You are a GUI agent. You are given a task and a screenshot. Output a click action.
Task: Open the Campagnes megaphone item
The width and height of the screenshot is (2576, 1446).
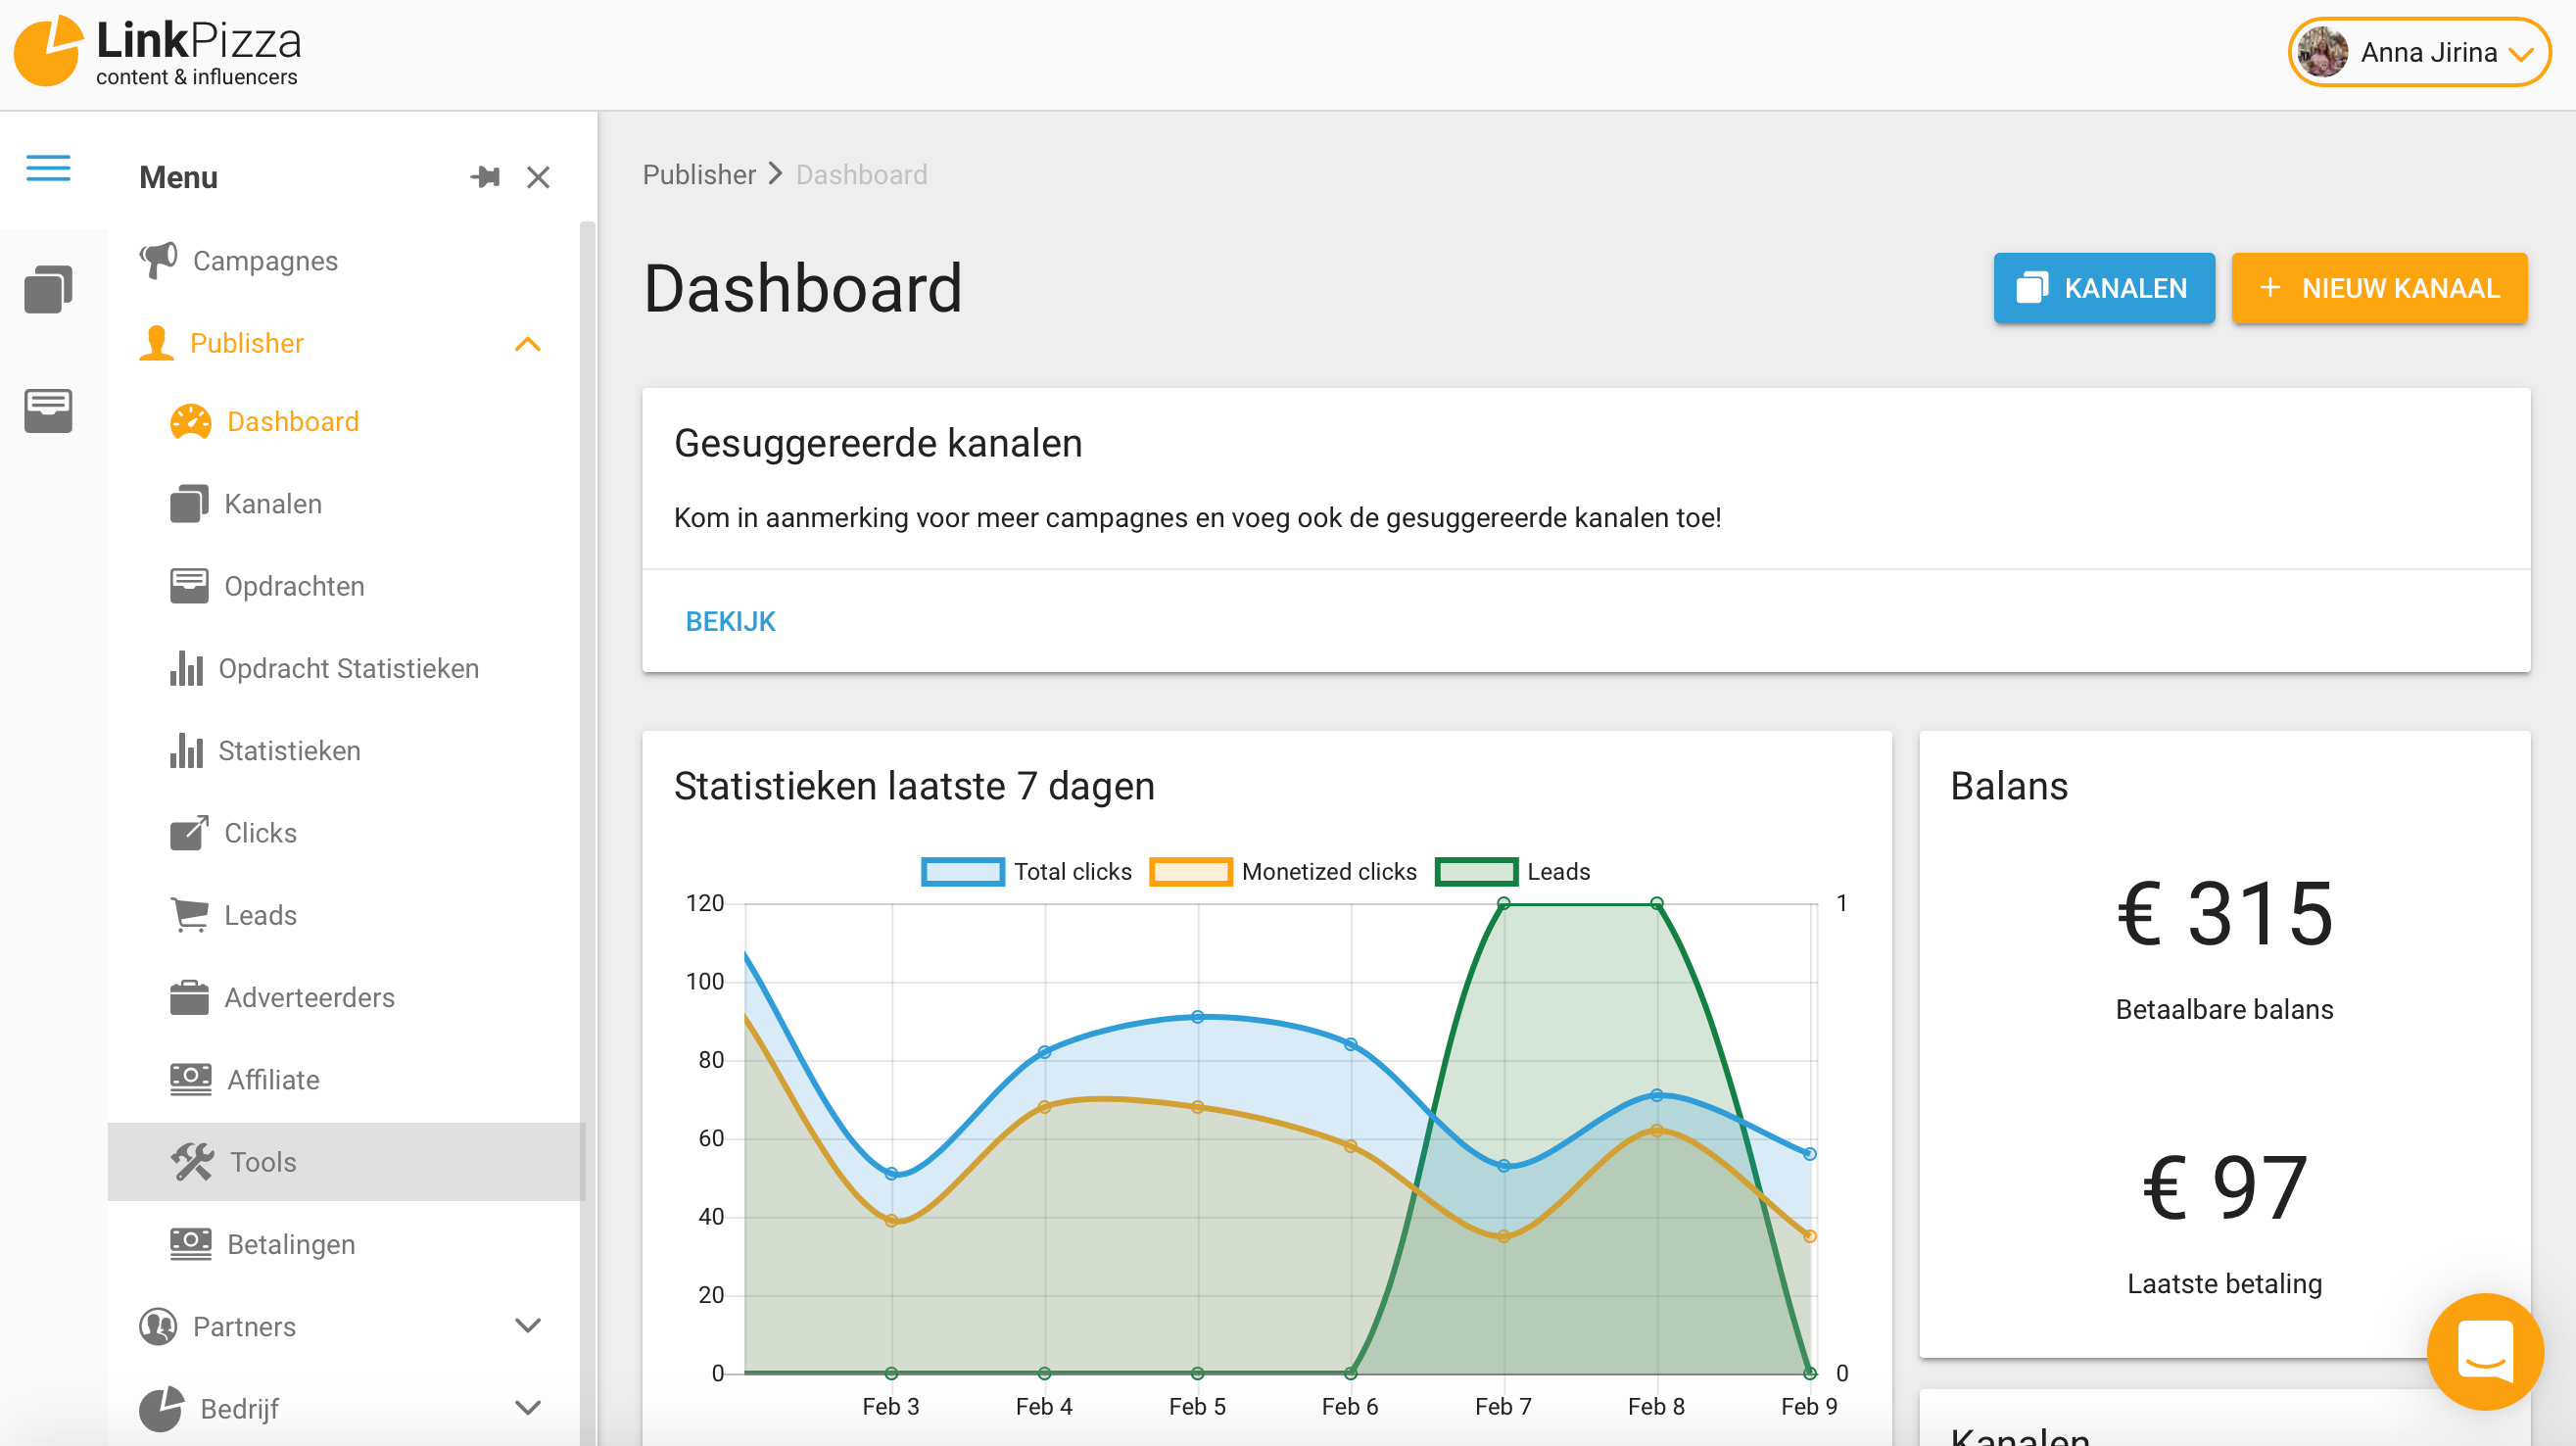click(264, 261)
